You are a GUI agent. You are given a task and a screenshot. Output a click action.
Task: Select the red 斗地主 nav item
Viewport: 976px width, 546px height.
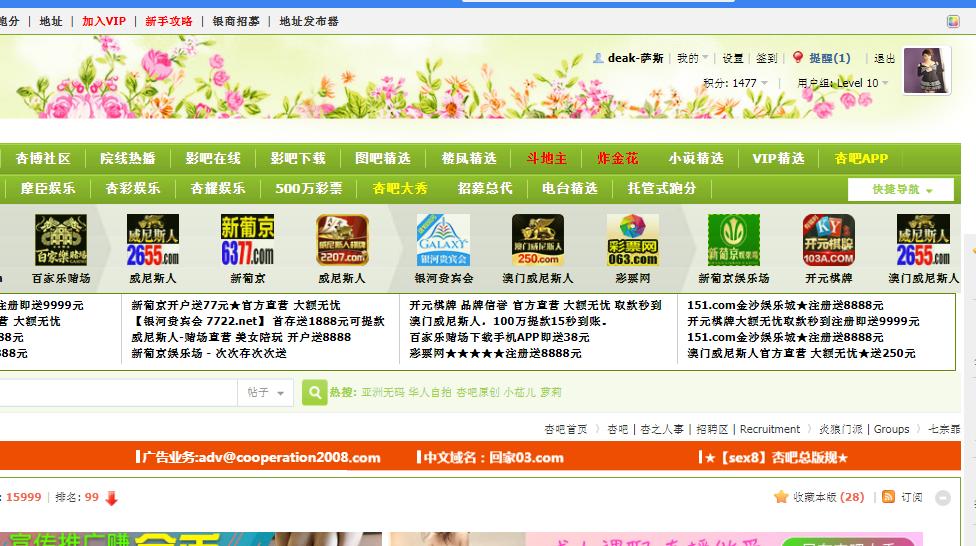coord(547,158)
